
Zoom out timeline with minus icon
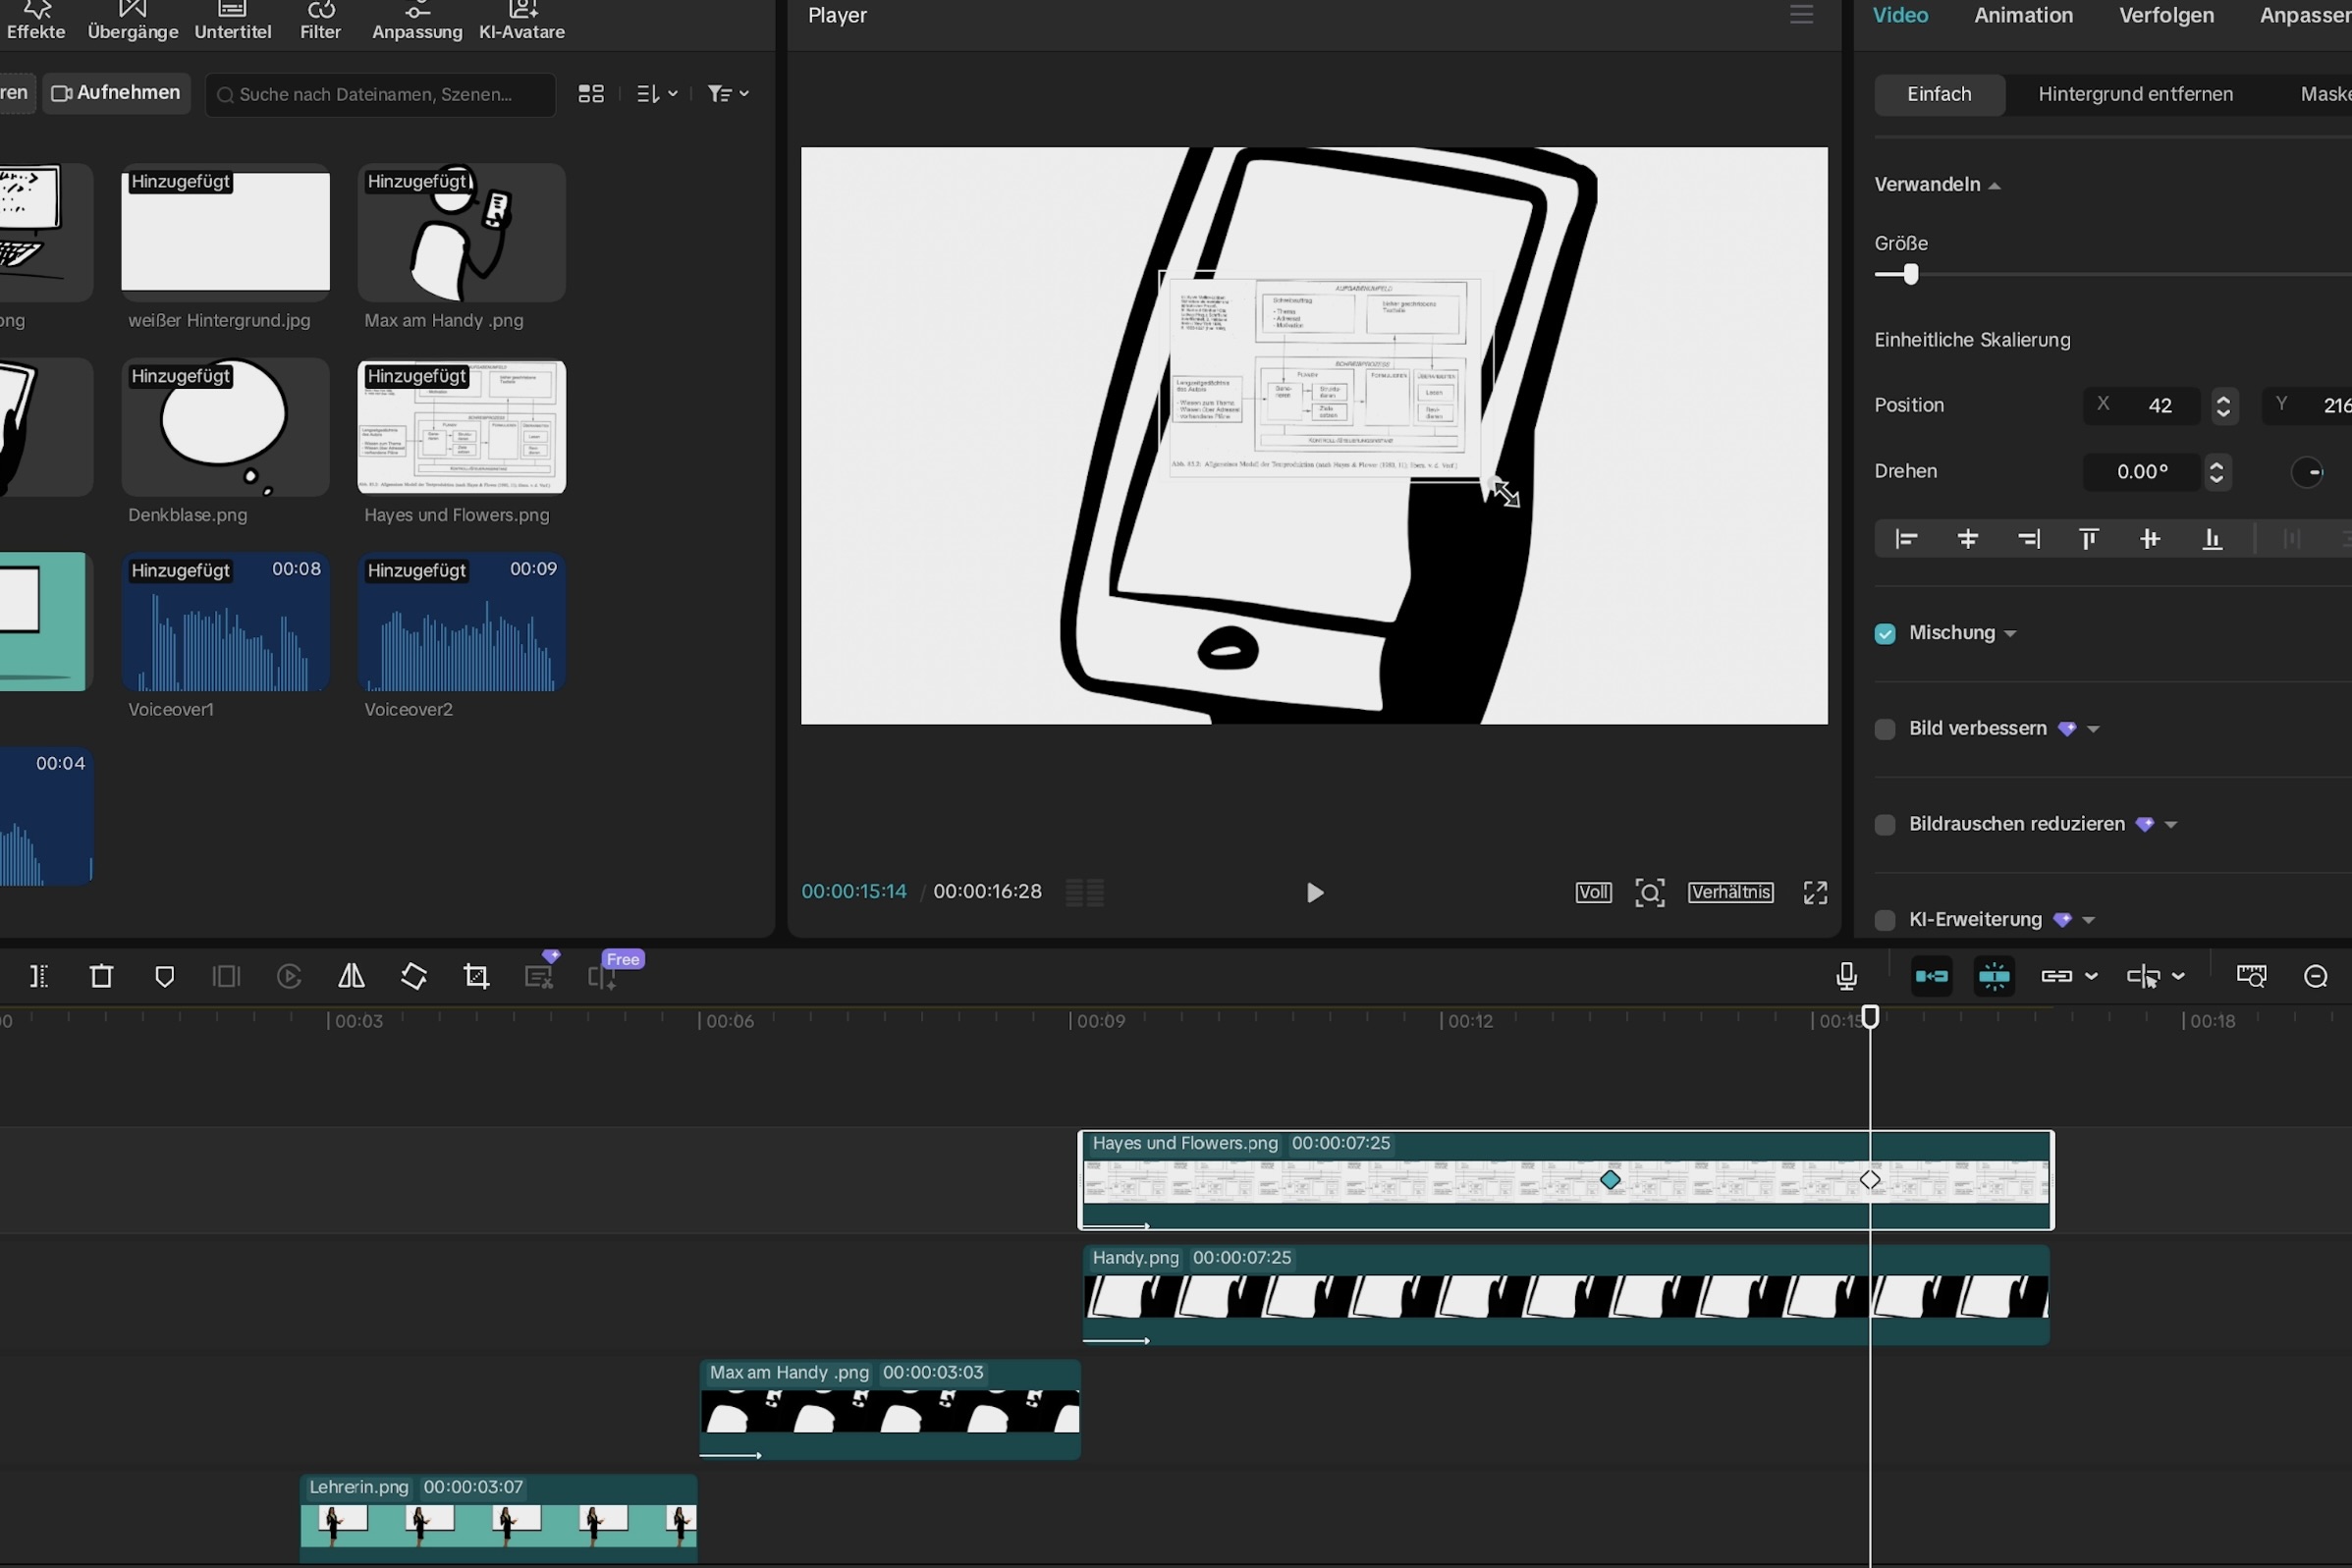(2315, 976)
